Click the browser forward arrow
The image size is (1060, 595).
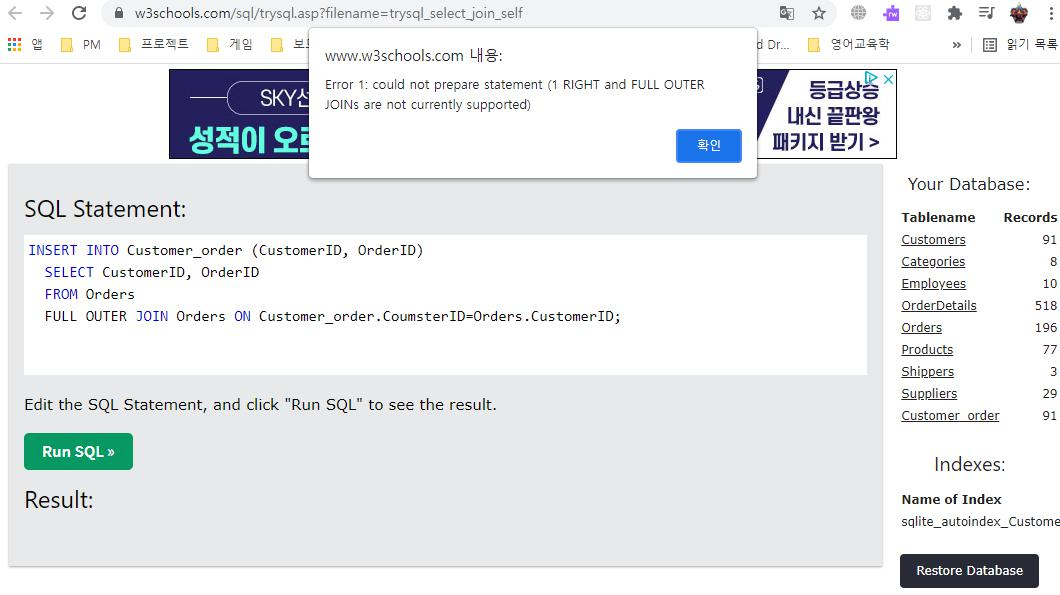tap(47, 13)
